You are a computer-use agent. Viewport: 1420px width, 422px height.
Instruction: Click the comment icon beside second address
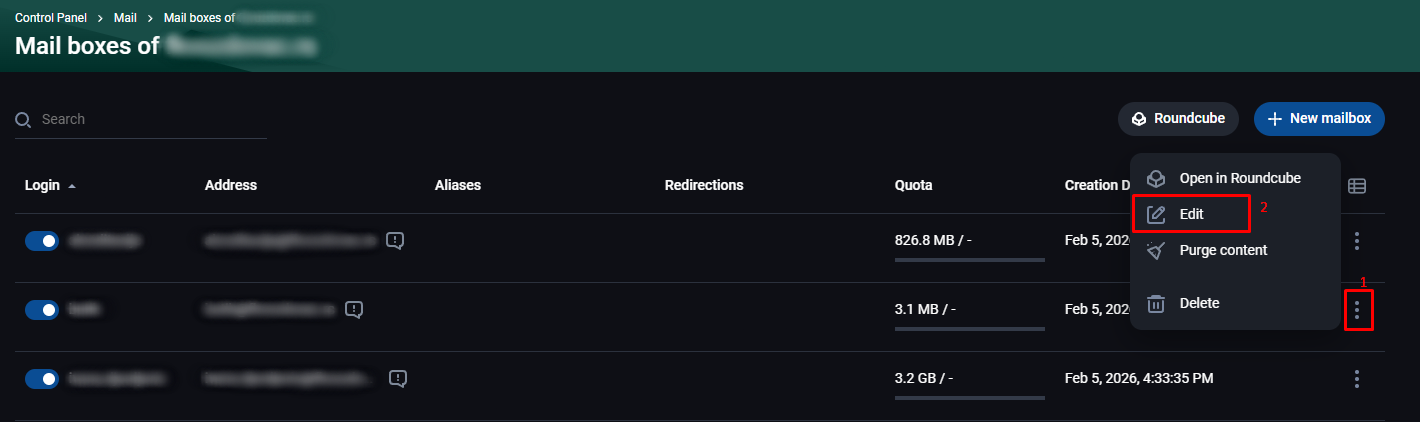(x=354, y=309)
